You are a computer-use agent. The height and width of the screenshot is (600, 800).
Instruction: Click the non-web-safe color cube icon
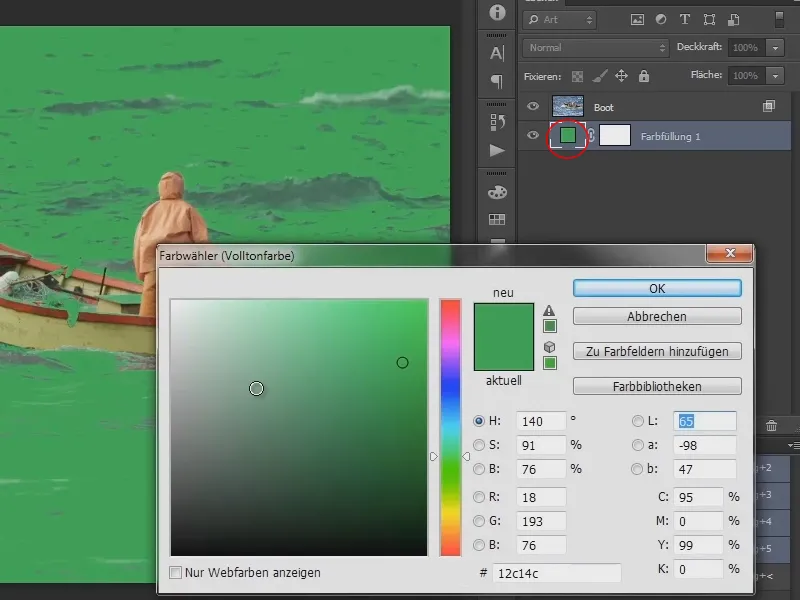(549, 347)
